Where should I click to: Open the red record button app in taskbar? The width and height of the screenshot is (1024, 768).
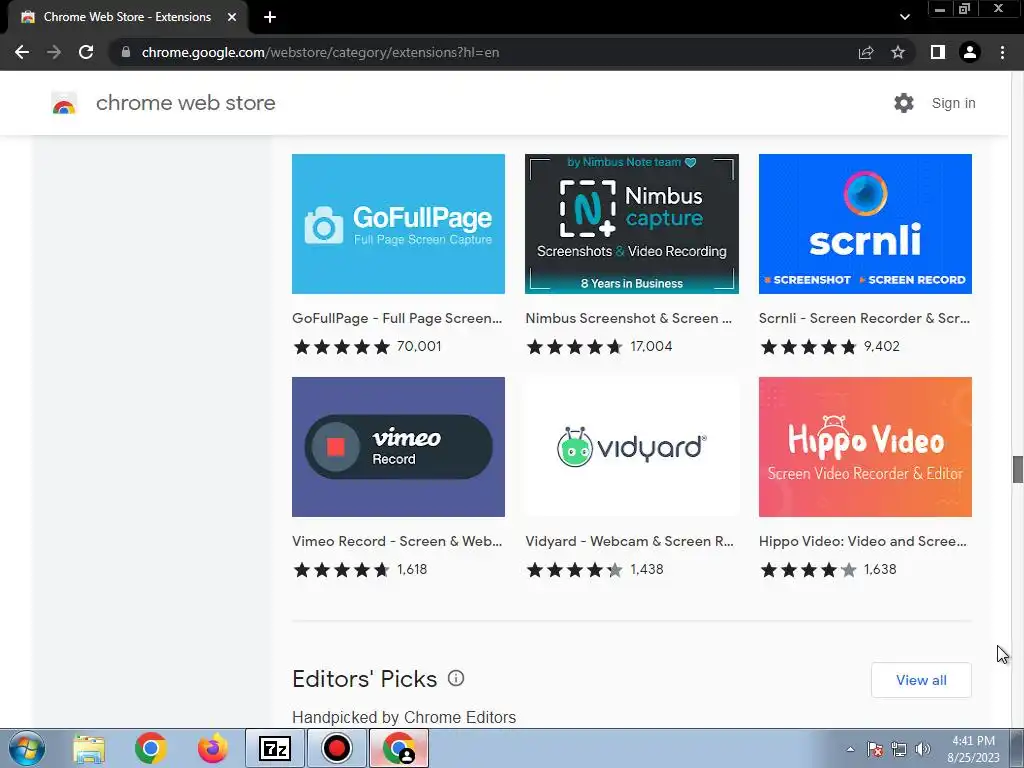tap(336, 748)
